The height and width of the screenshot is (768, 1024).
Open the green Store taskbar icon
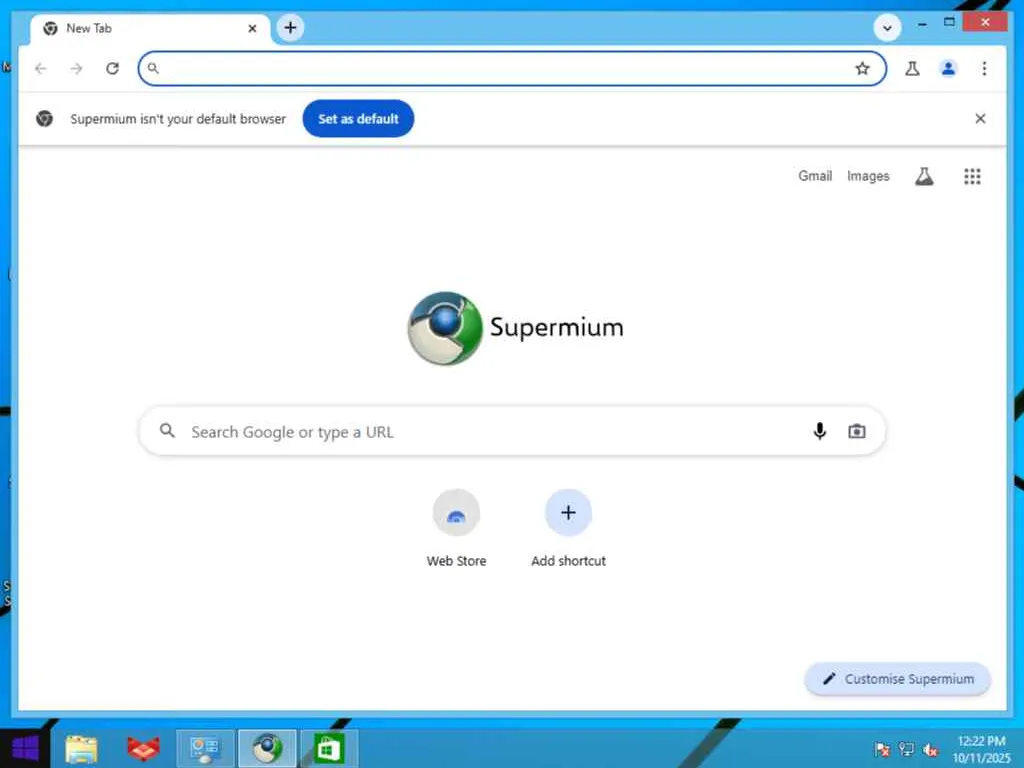coord(328,749)
